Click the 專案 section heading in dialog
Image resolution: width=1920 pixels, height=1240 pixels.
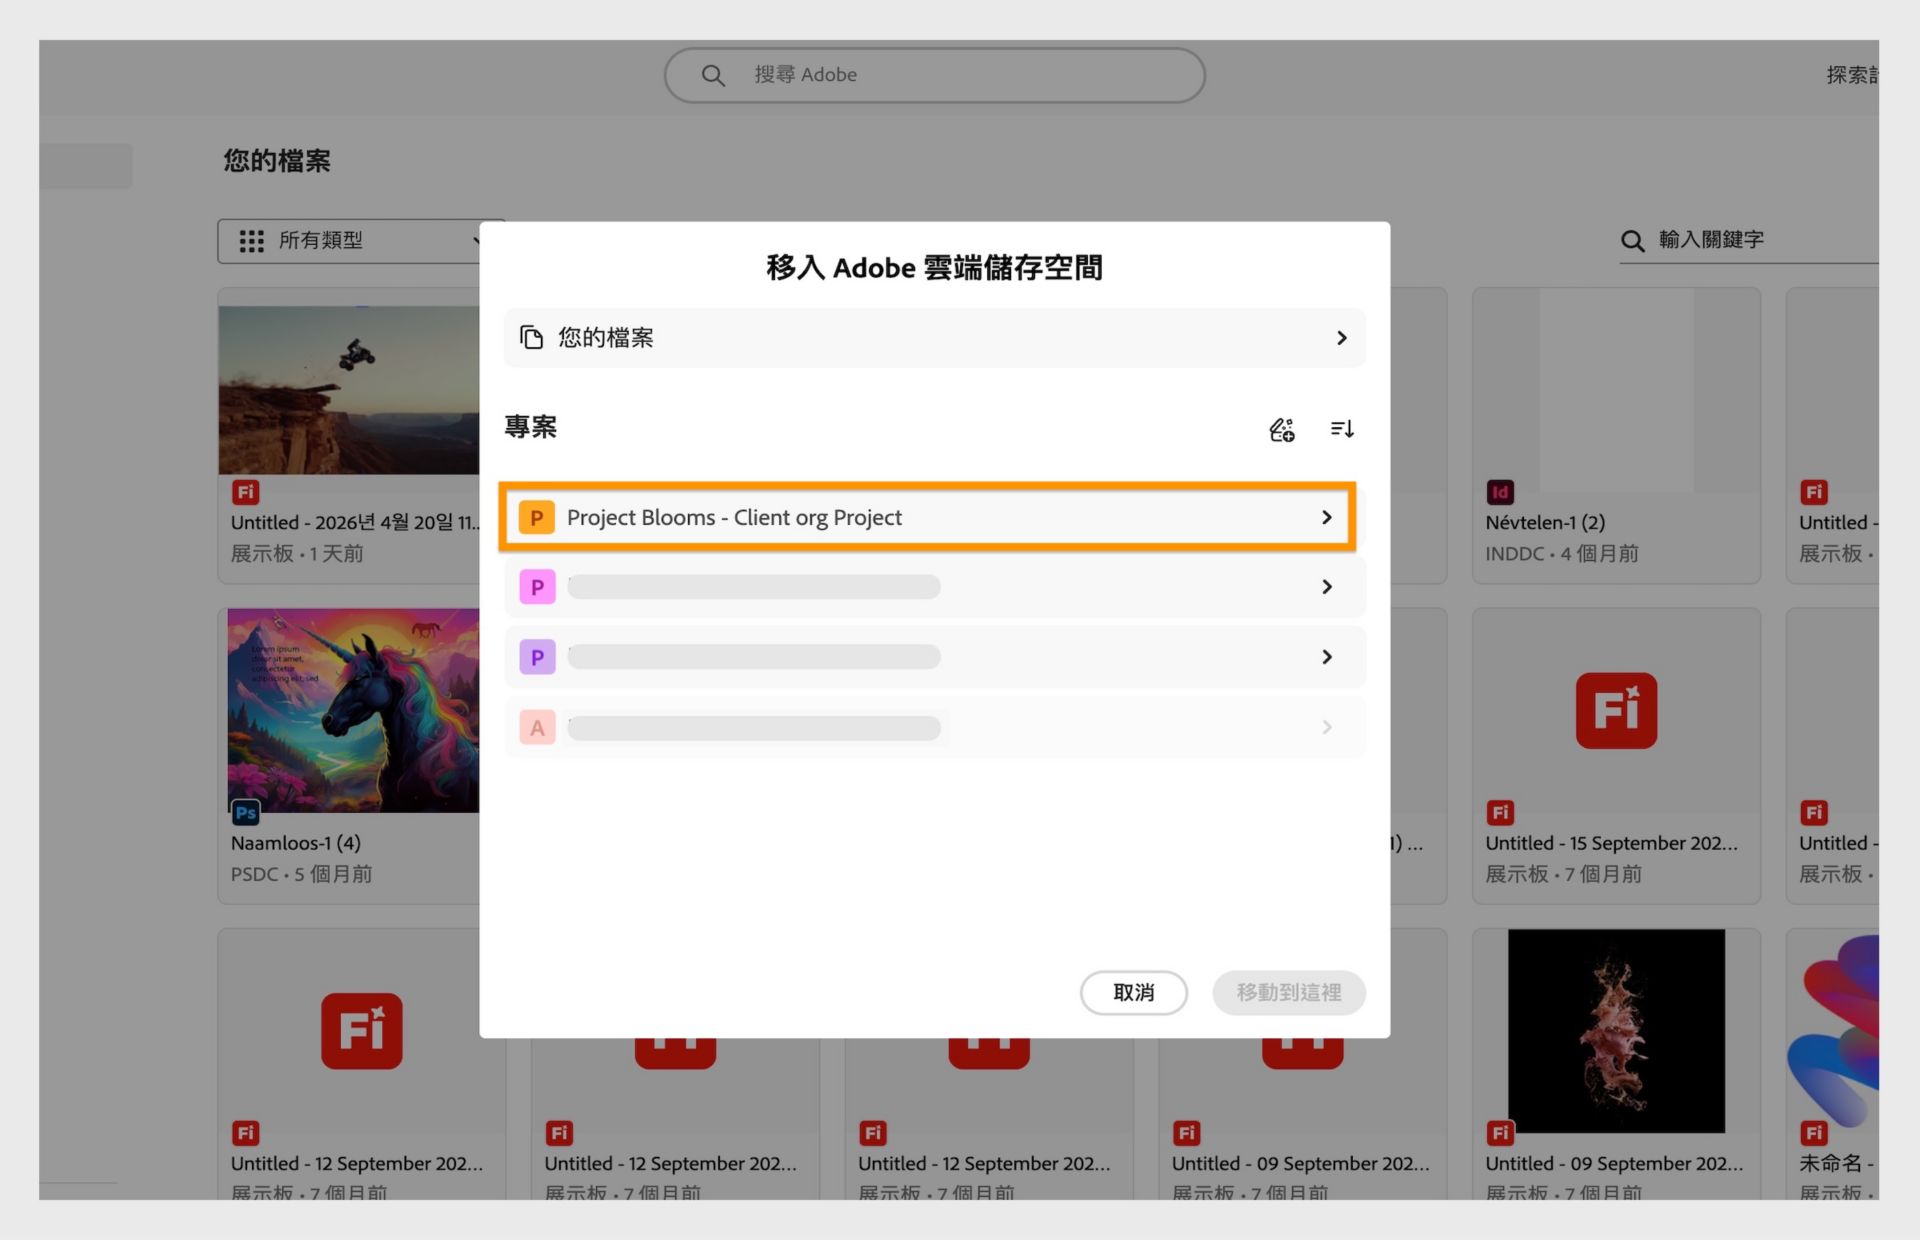[x=530, y=427]
